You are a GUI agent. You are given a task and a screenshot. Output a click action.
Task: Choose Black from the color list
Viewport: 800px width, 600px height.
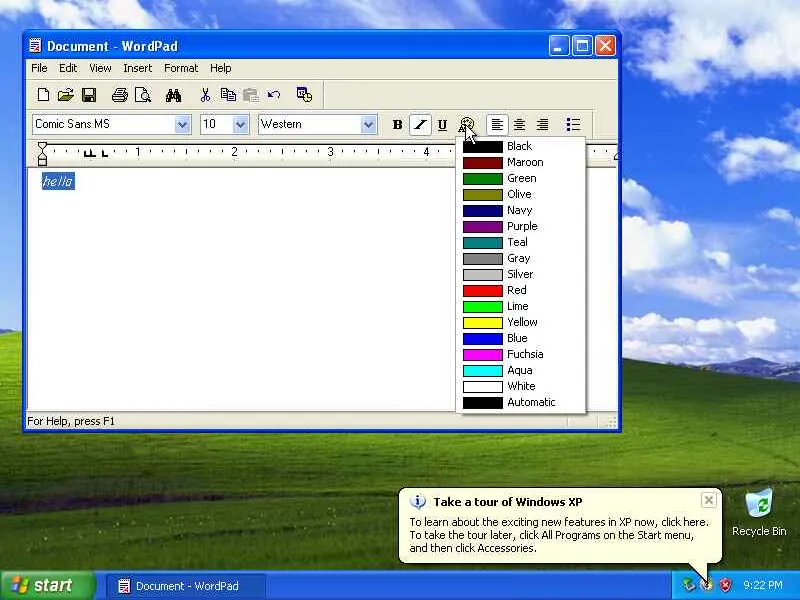520,146
